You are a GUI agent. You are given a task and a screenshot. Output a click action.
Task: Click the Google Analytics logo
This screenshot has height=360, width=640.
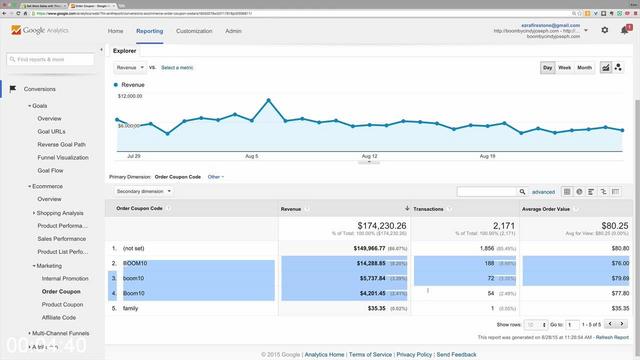(40, 30)
